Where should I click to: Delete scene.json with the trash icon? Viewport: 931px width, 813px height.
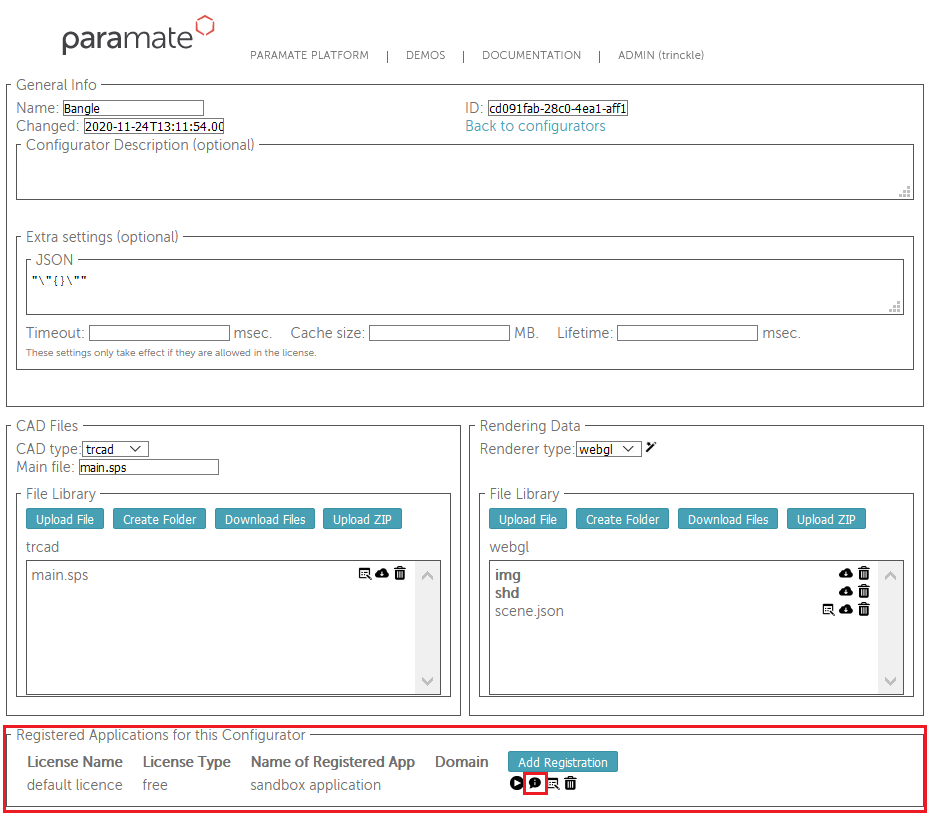(x=864, y=609)
